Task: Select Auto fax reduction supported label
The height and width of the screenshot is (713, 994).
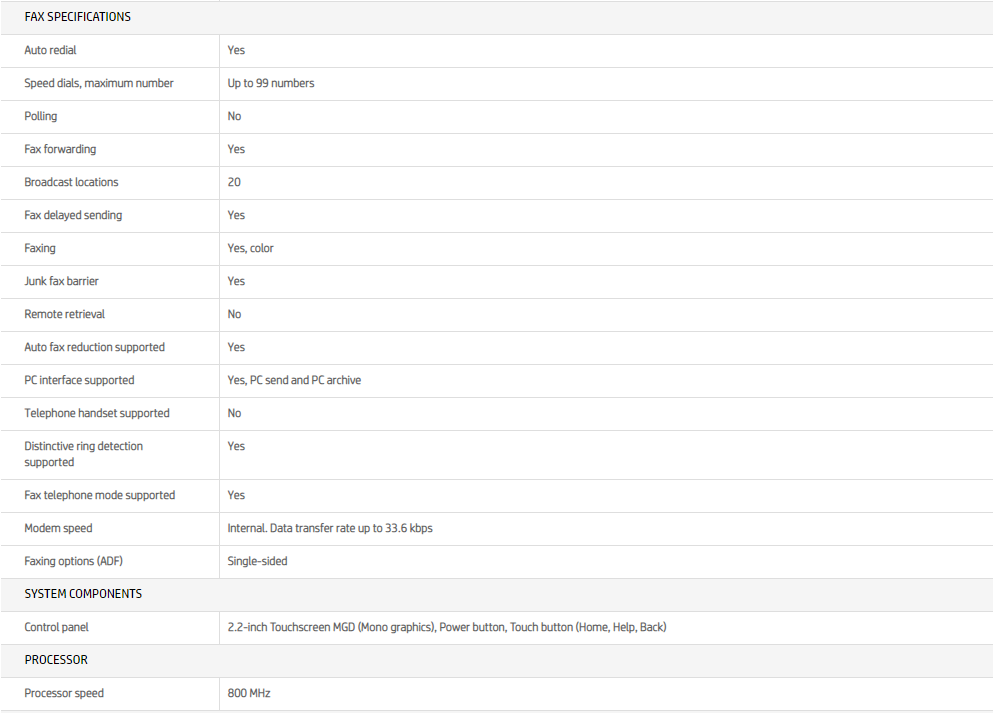Action: pyautogui.click(x=94, y=347)
